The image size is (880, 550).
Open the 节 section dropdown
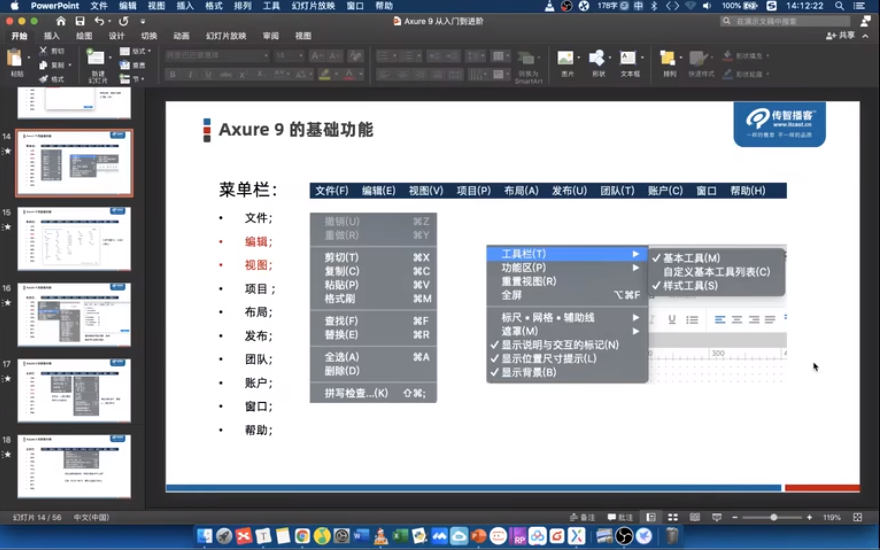(x=133, y=78)
